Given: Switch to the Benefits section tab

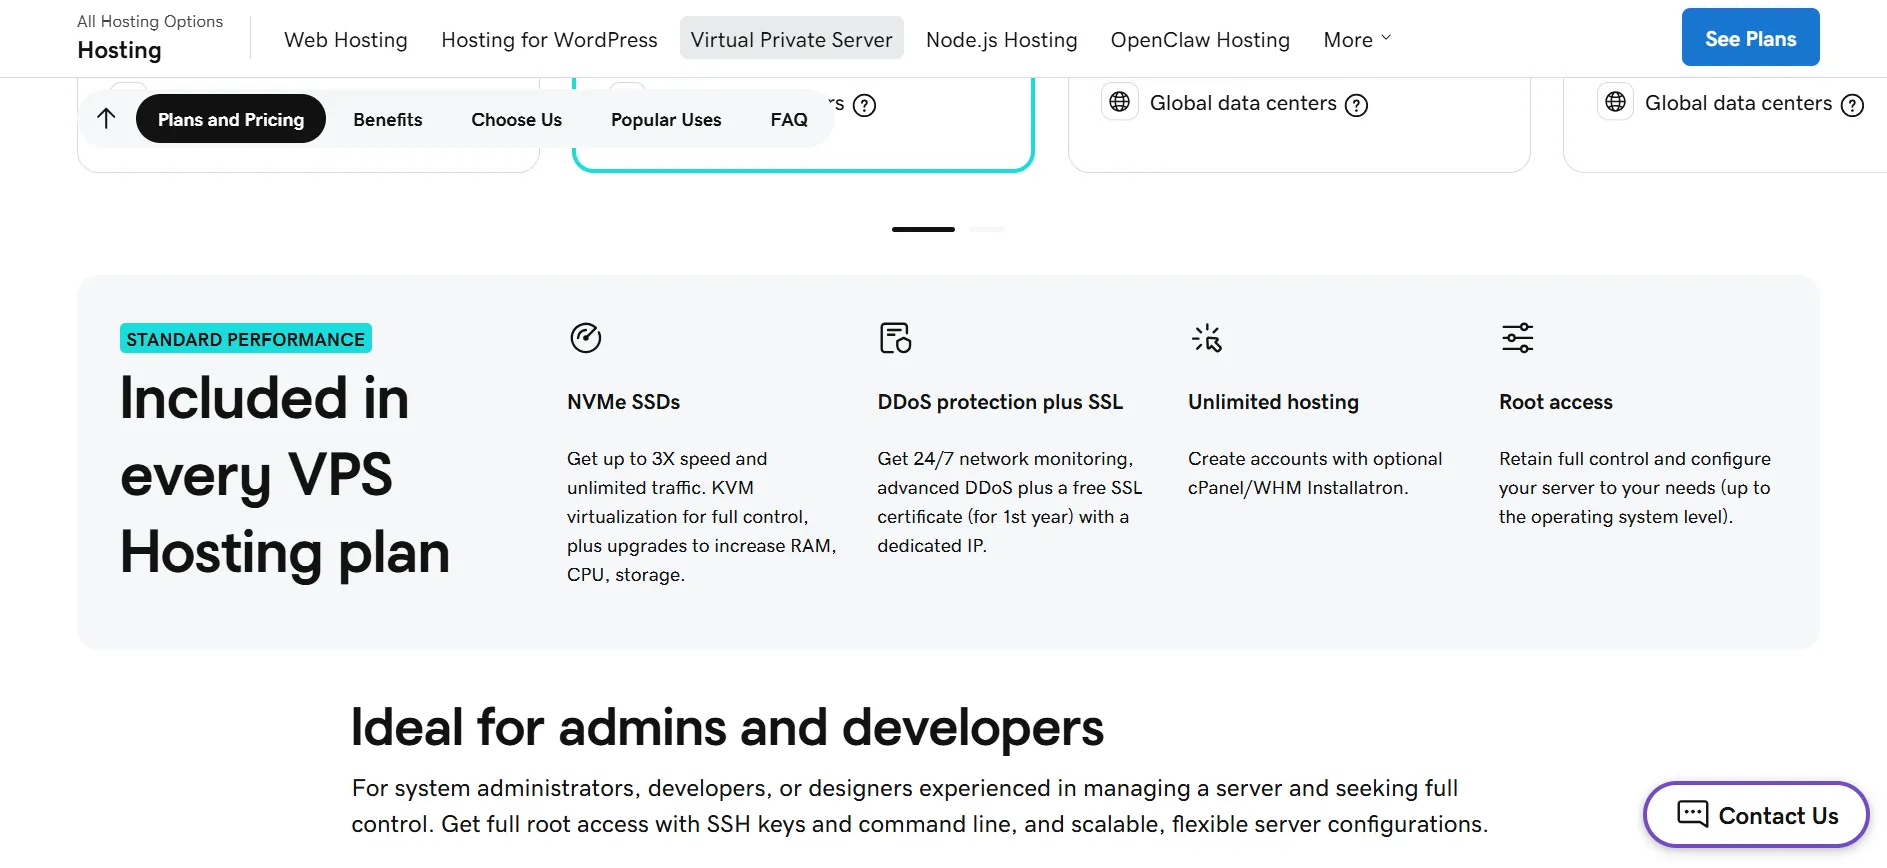Looking at the screenshot, I should [388, 119].
